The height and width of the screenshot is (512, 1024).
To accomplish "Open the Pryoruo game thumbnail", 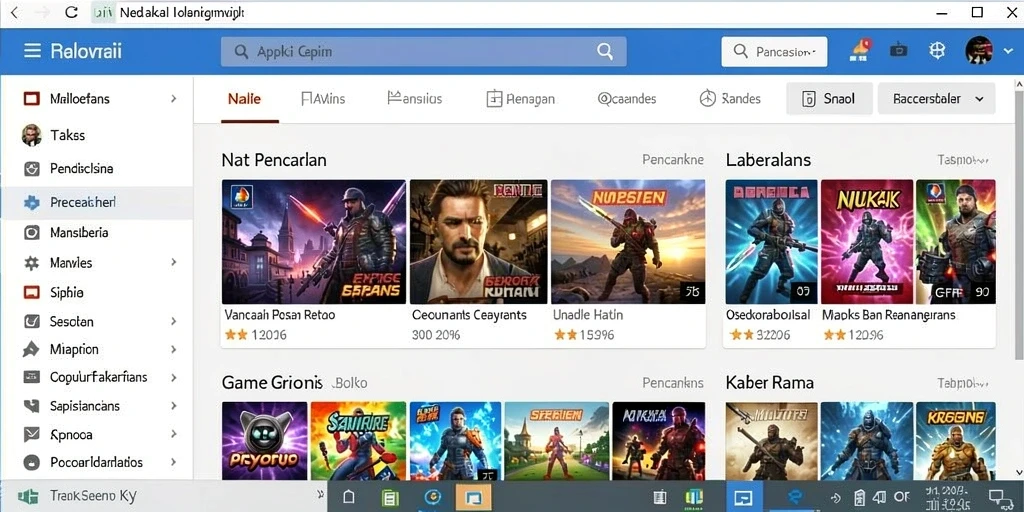I will click(264, 441).
